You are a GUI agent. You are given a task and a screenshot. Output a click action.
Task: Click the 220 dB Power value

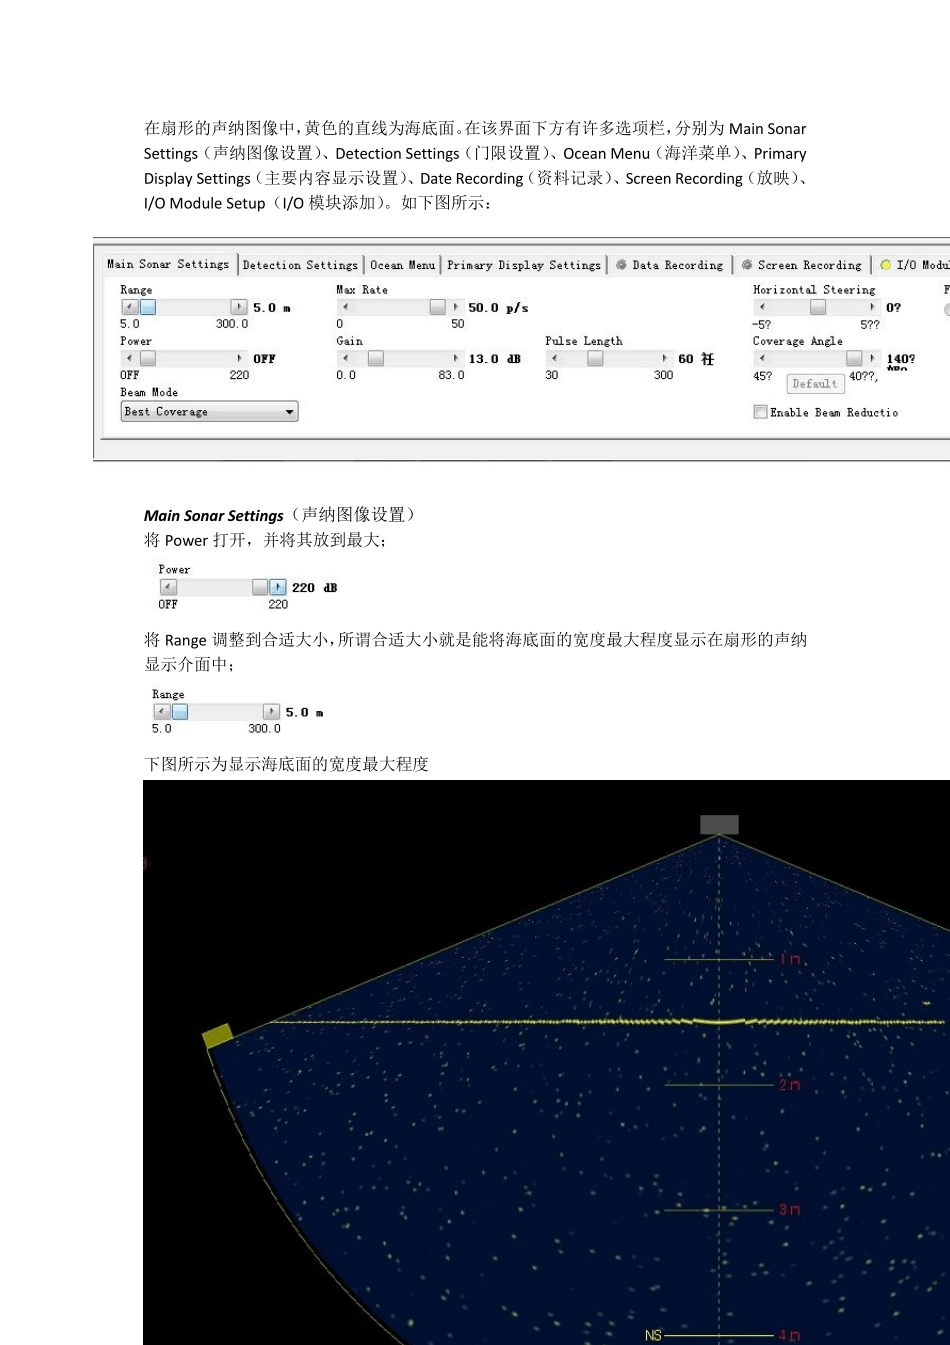pos(314,588)
